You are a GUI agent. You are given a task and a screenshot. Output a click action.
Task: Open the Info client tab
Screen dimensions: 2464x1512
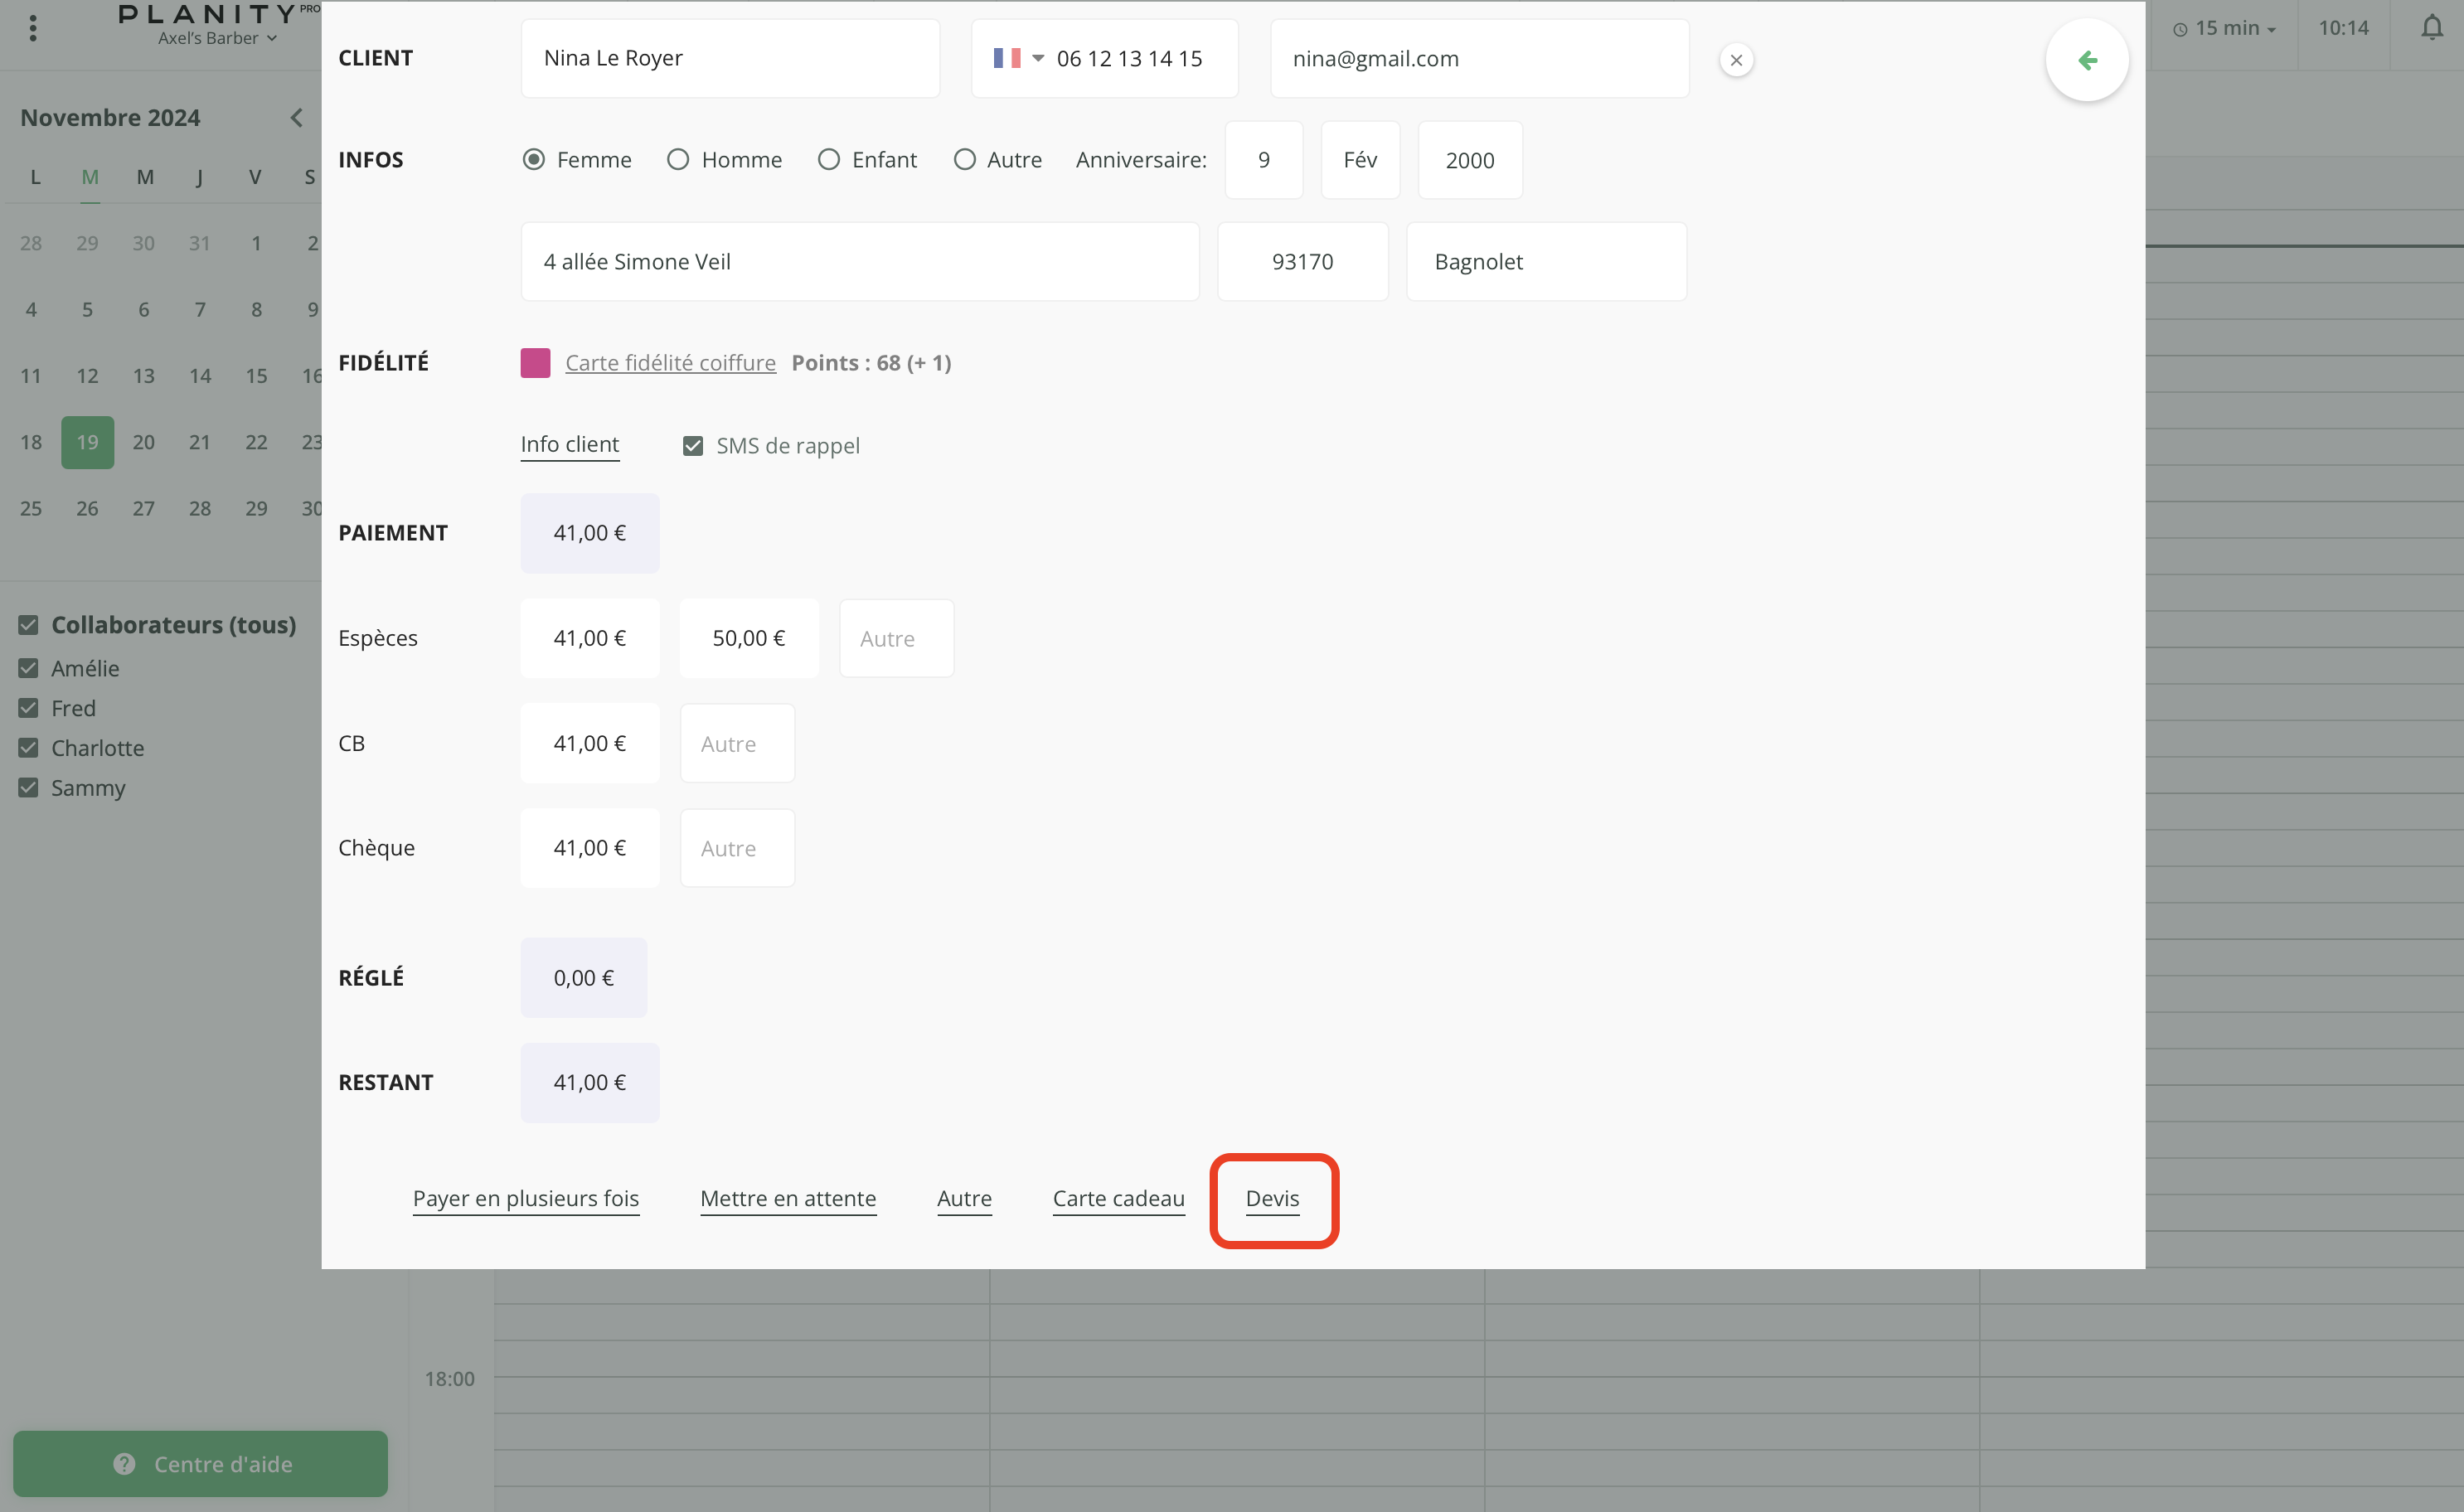click(x=569, y=444)
